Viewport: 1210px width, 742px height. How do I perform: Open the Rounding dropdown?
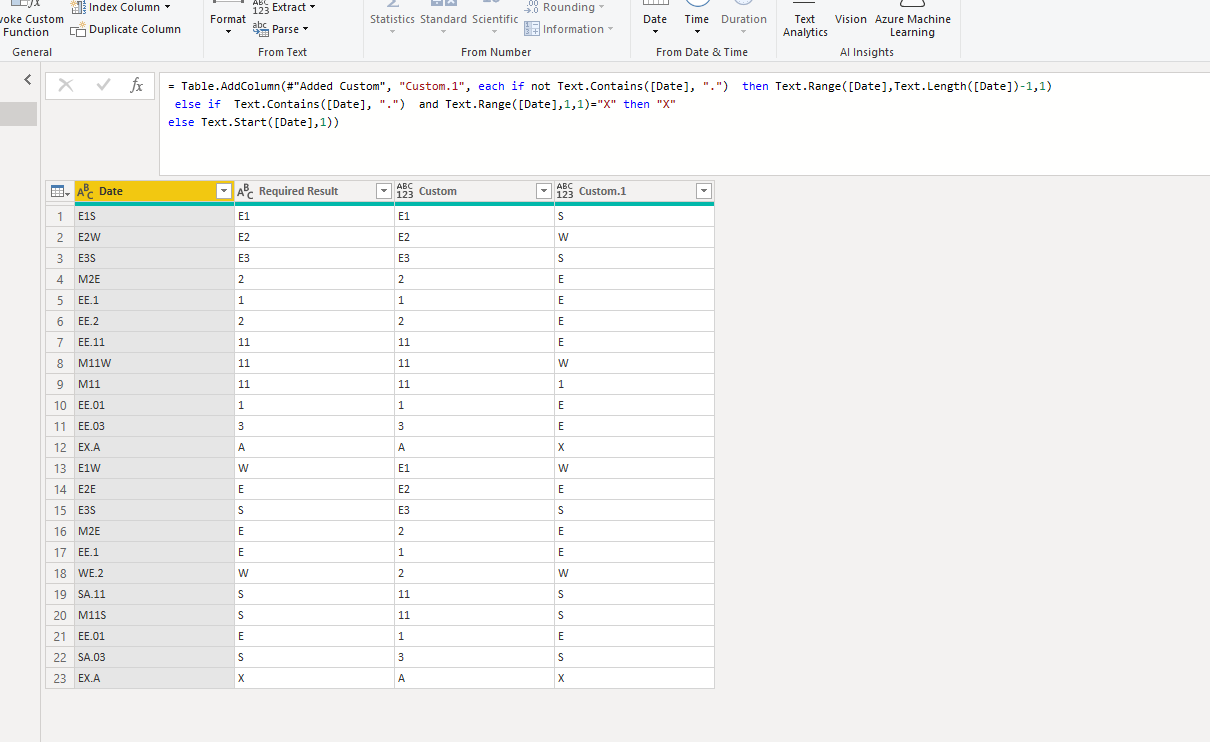(x=564, y=7)
